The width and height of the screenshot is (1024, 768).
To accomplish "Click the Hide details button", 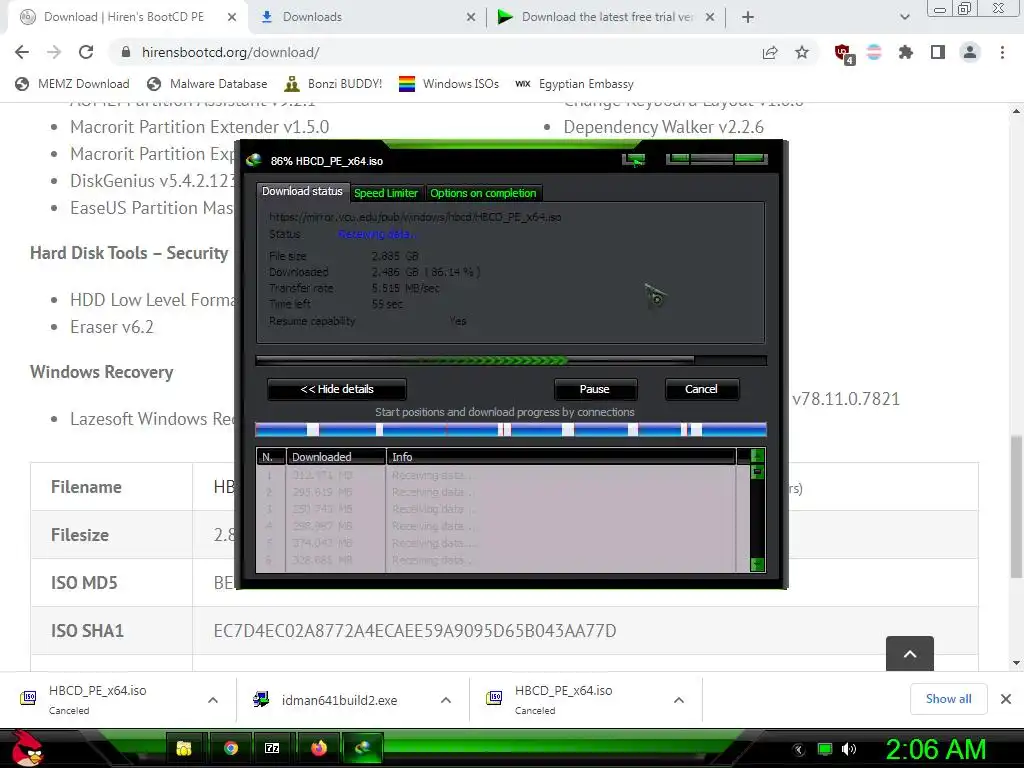I will click(337, 389).
